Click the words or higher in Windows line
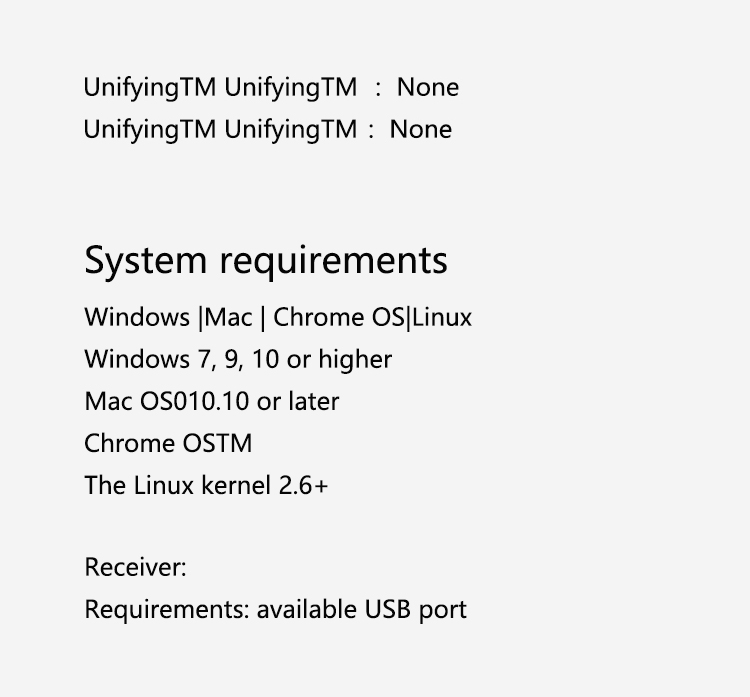This screenshot has height=697, width=750. pyautogui.click(x=339, y=360)
